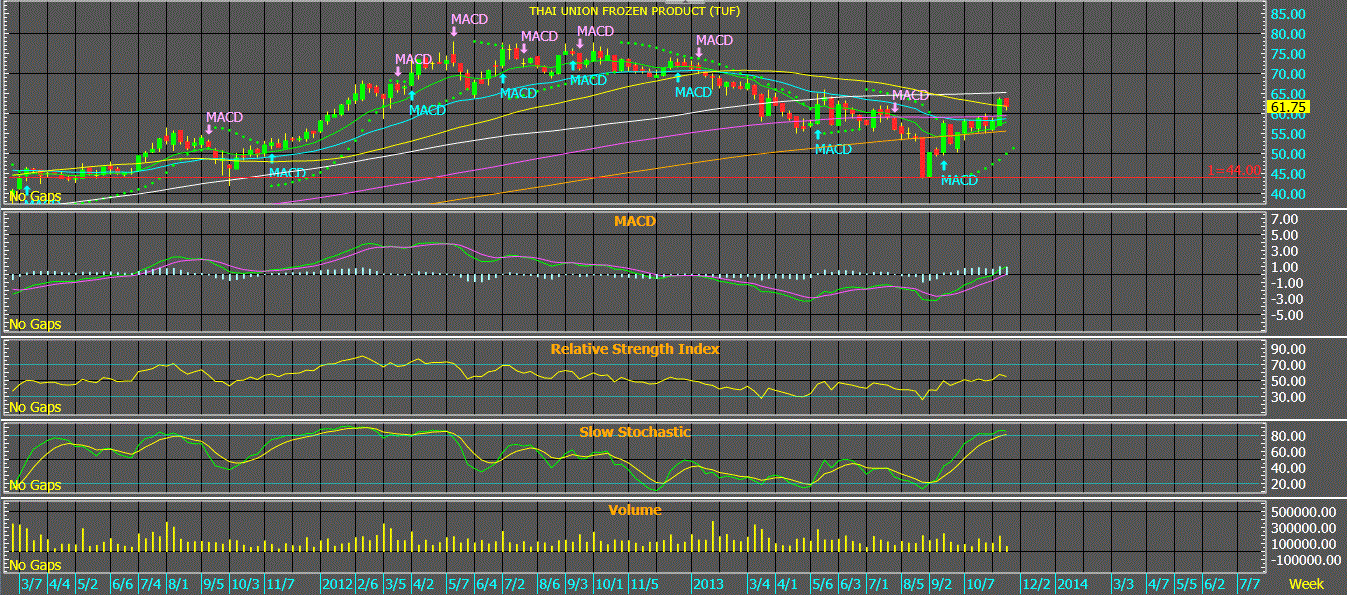The image size is (1347, 595).
Task: Click the 8/5 date label on time axis
Action: [x=913, y=583]
